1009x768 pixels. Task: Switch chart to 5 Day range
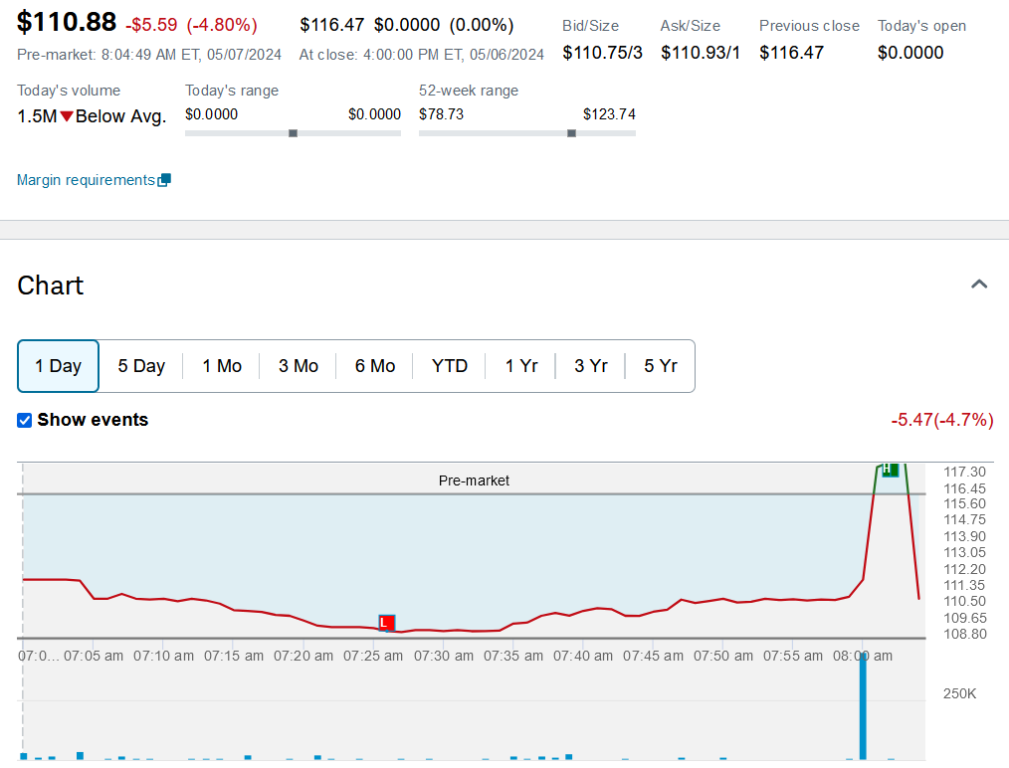141,366
